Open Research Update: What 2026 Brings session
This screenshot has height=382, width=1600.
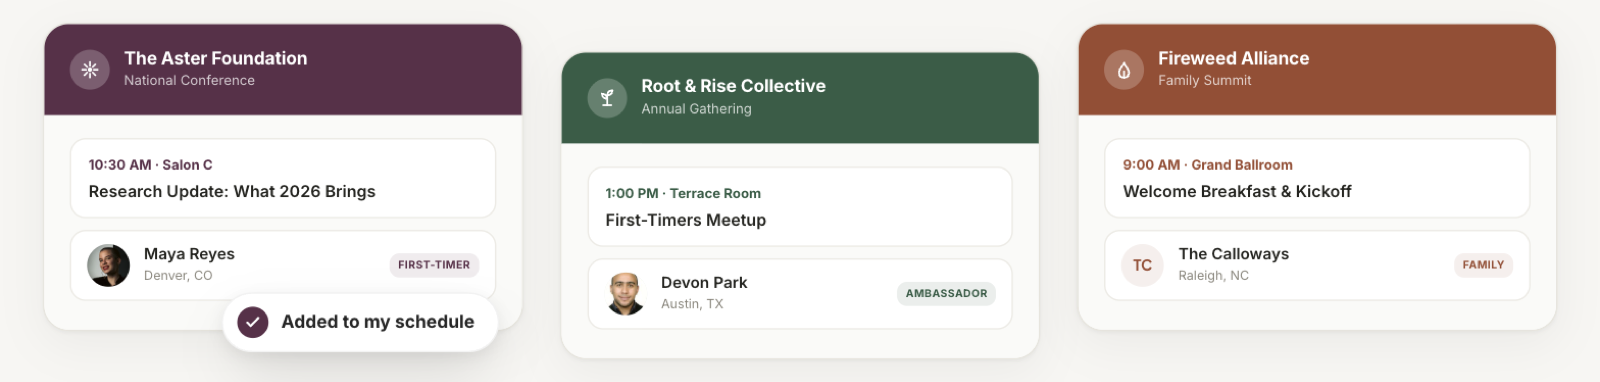pyautogui.click(x=283, y=178)
